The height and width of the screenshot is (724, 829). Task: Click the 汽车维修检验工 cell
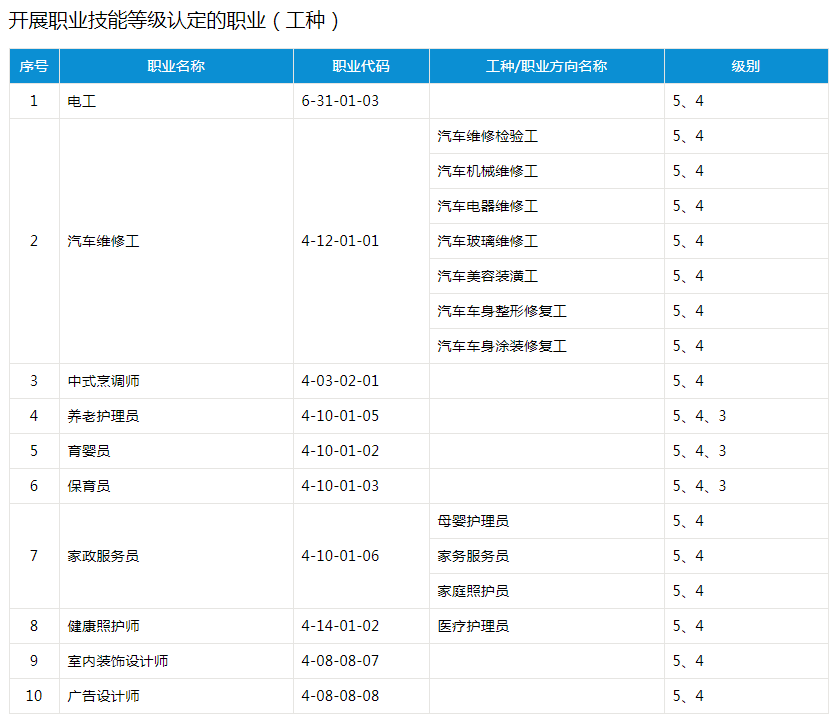pos(487,136)
